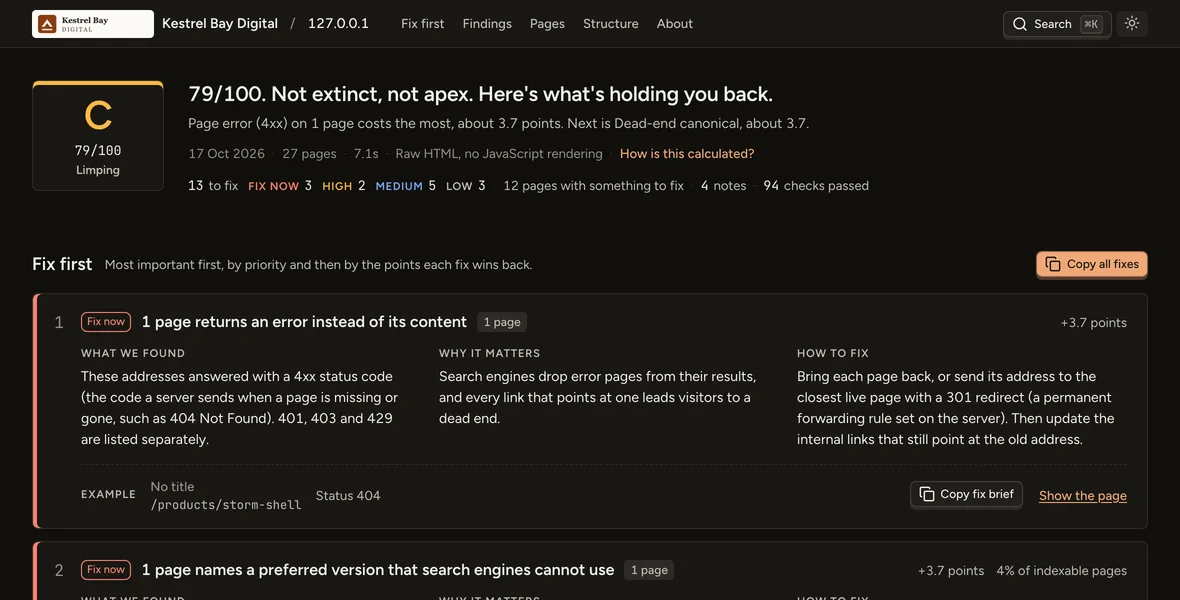Click the "Kestrel Bay Digital" site name text
This screenshot has width=1180, height=600.
(220, 24)
